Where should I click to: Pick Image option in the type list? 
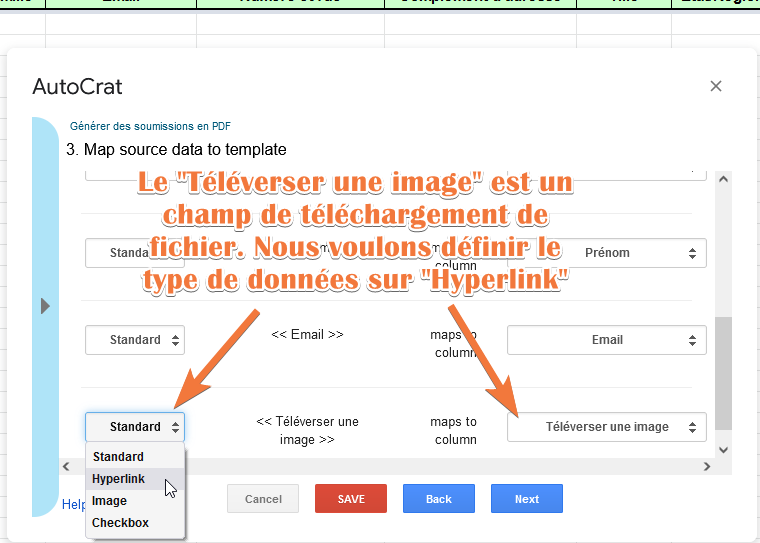tap(135, 501)
